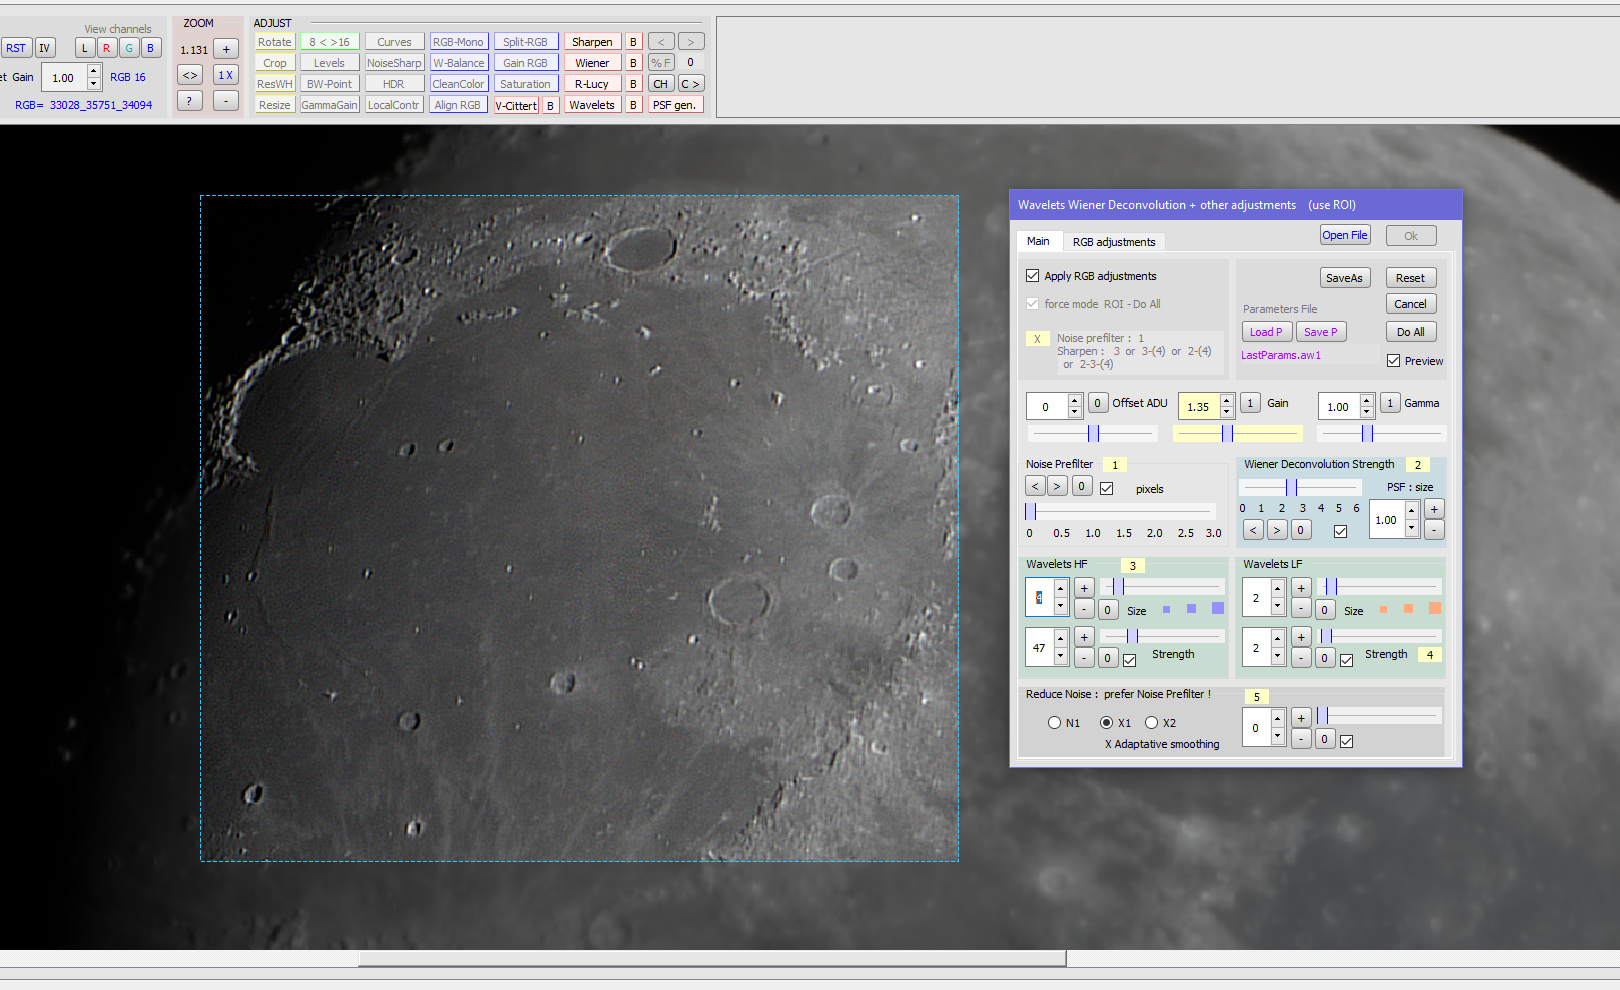This screenshot has width=1620, height=990.
Task: Open the Curves tool
Action: 394,41
